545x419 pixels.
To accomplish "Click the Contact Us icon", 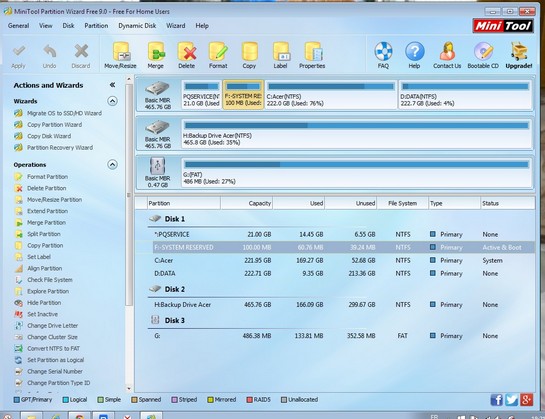I will point(447,51).
